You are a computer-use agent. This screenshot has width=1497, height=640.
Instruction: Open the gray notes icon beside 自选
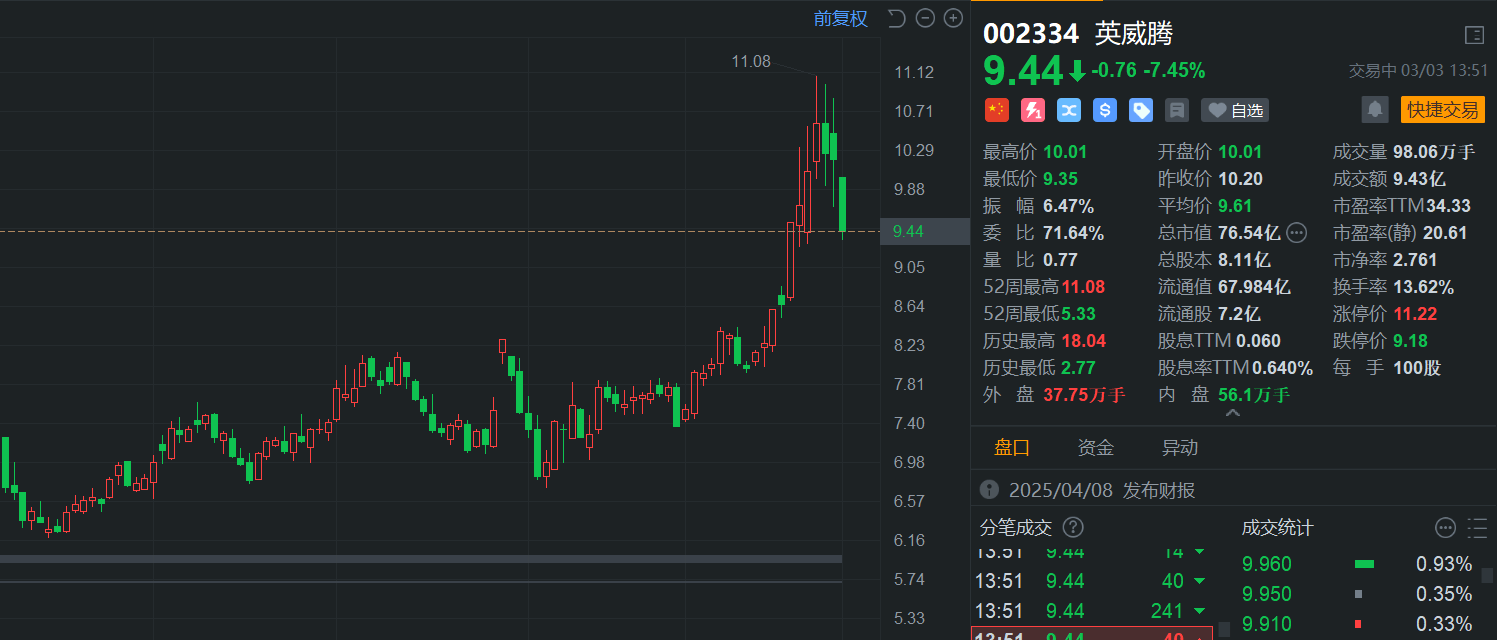pos(1177,110)
